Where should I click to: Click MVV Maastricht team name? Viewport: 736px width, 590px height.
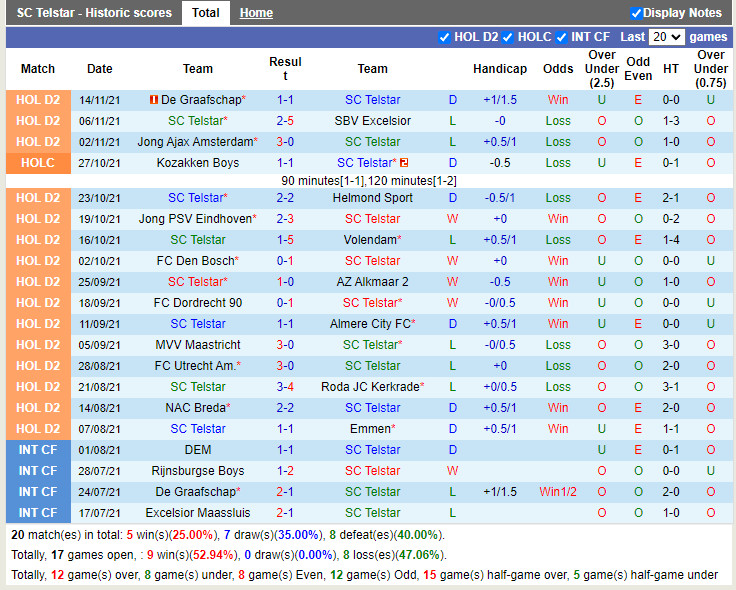[198, 345]
